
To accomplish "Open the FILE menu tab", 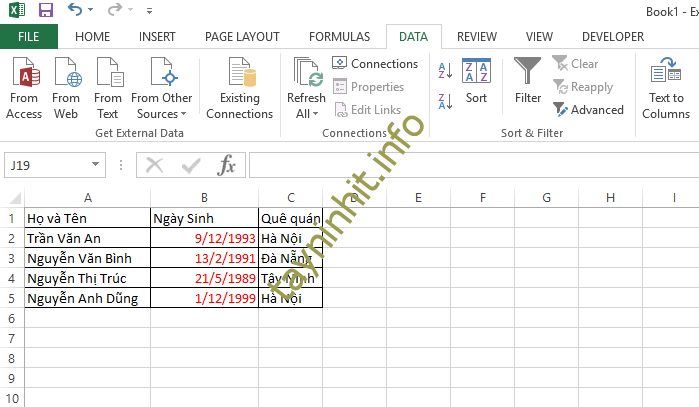I will 29,37.
